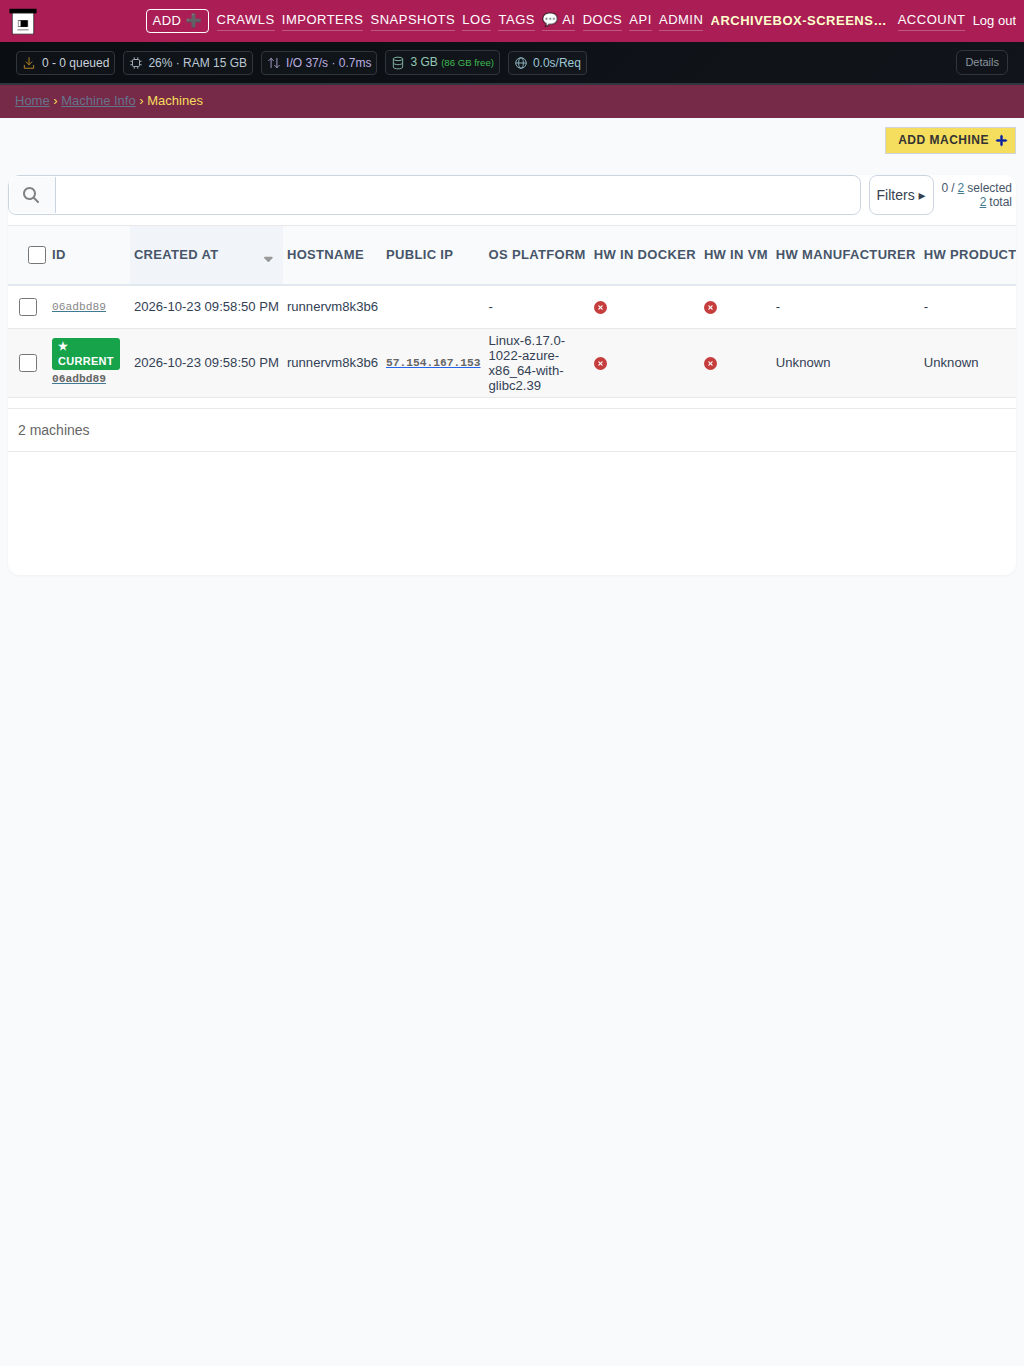
Task: Open the Admin menu item
Action: (x=681, y=20)
